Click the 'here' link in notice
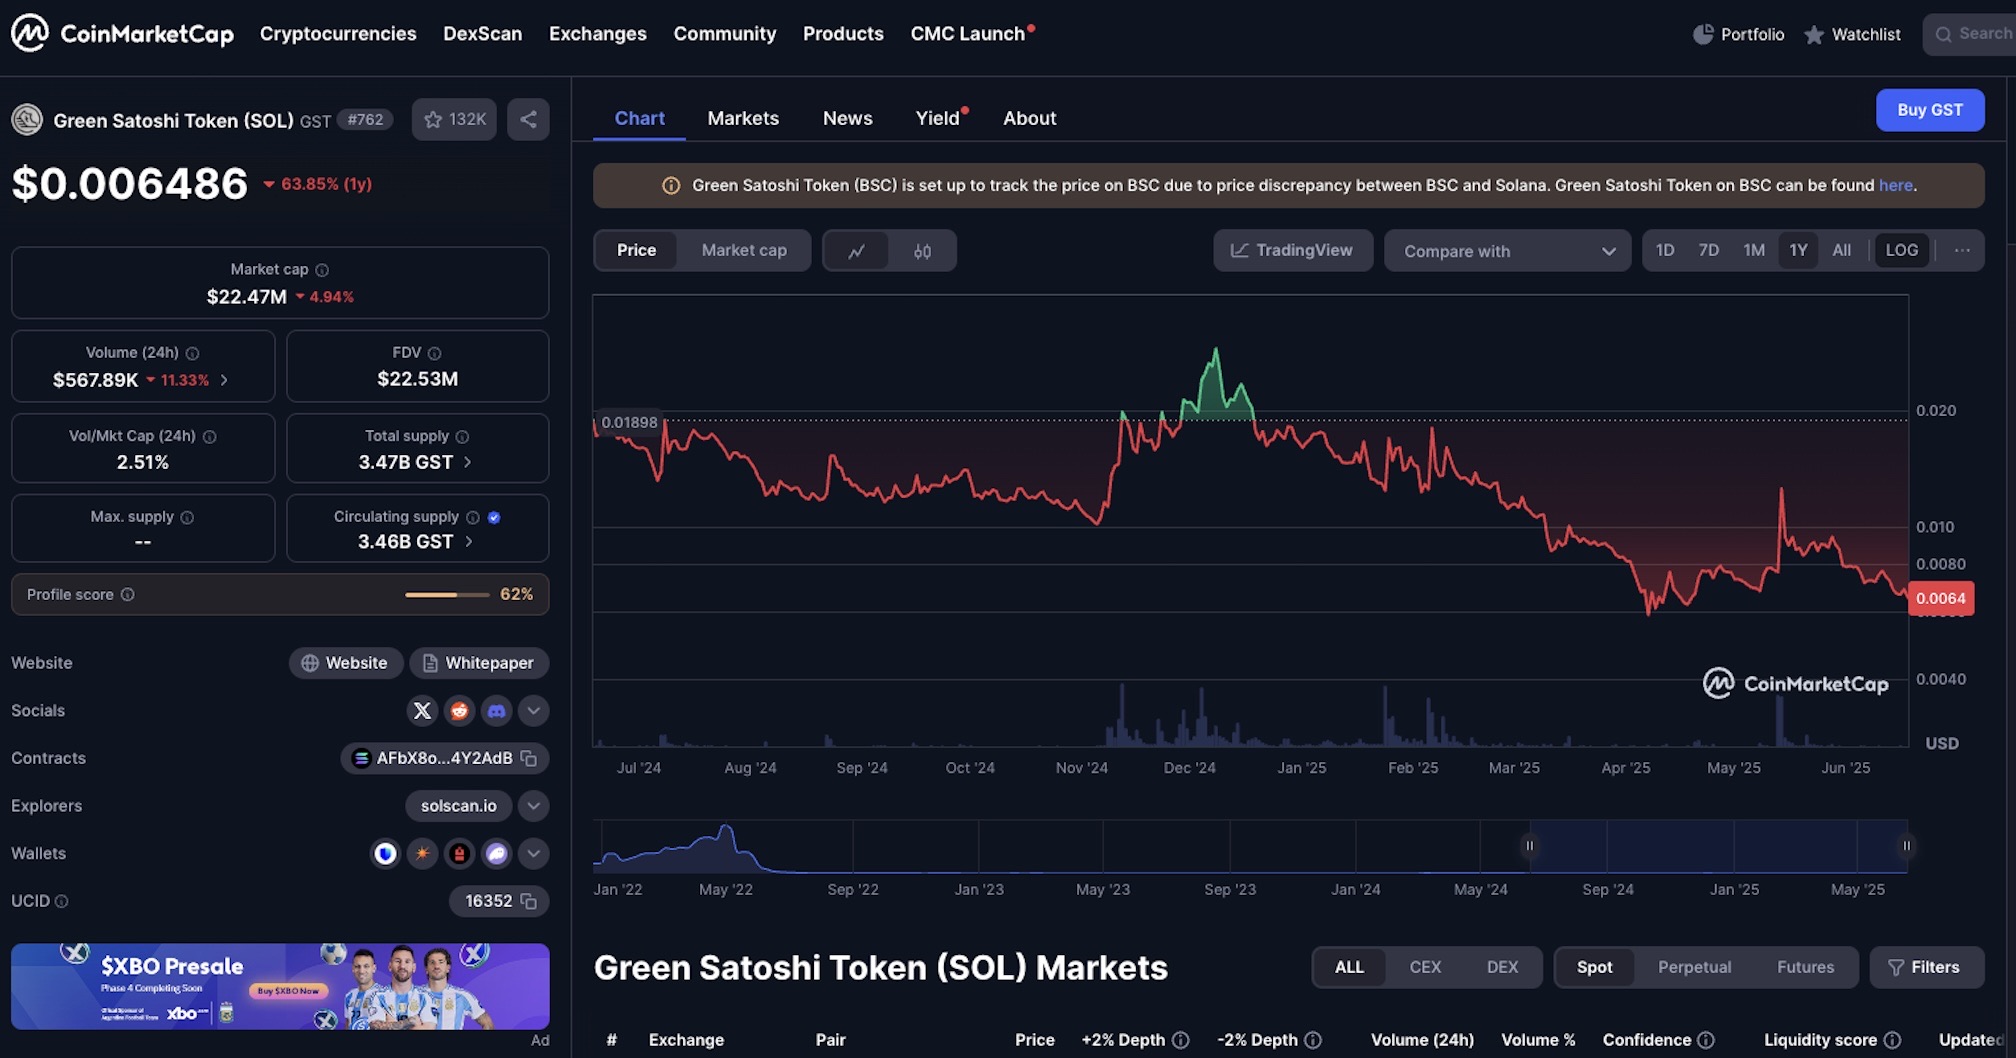This screenshot has height=1058, width=2016. pos(1895,185)
